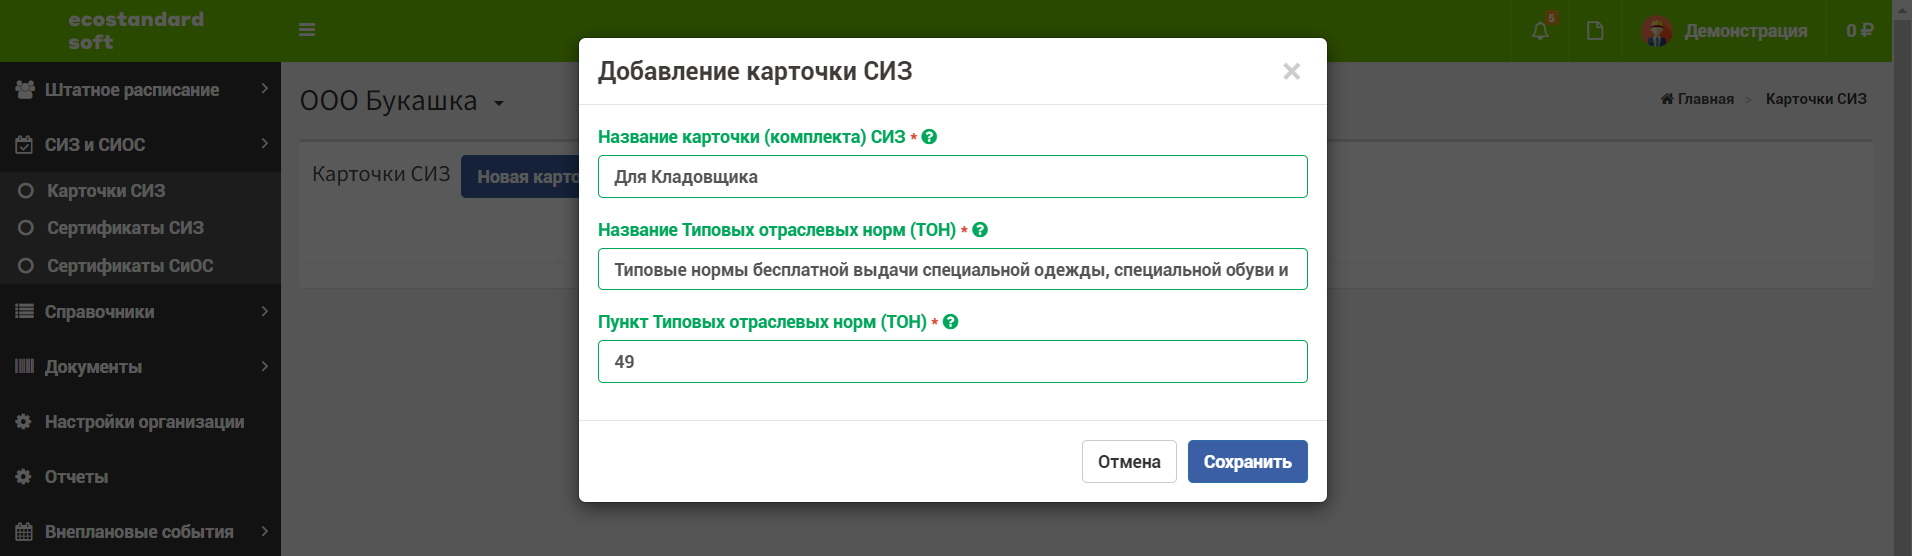Click the circle icon next to Сертификаты СИЗ
The image size is (1912, 556).
[26, 228]
